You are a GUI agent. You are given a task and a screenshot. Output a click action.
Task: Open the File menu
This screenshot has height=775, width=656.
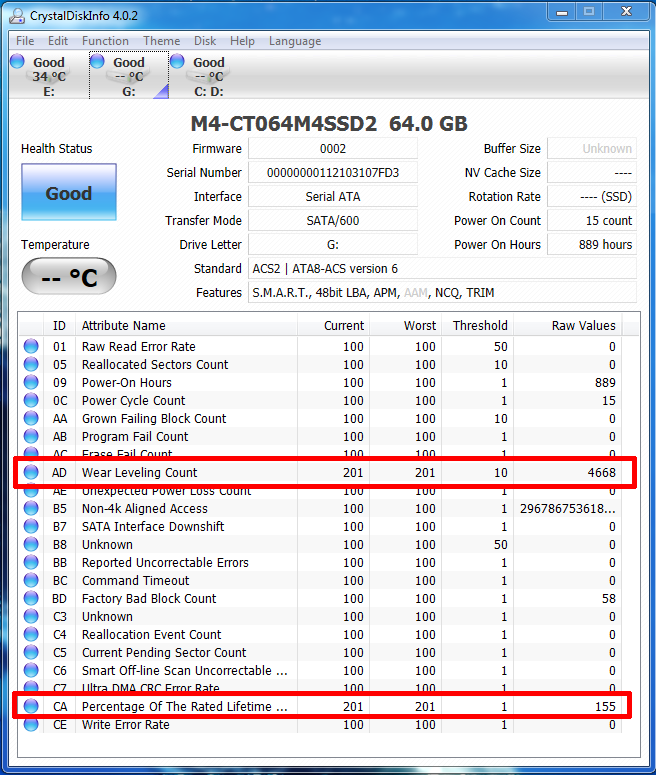tap(25, 41)
